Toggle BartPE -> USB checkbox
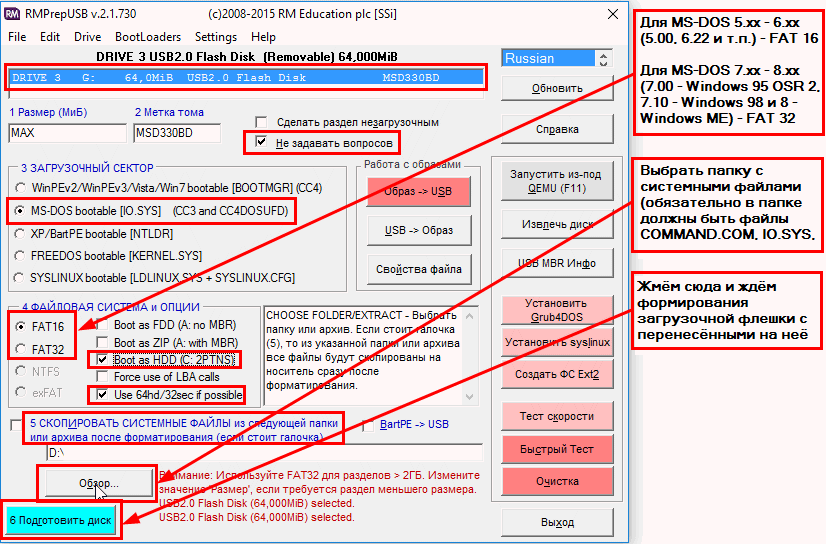Screen dimensions: 826x544 coord(369,424)
